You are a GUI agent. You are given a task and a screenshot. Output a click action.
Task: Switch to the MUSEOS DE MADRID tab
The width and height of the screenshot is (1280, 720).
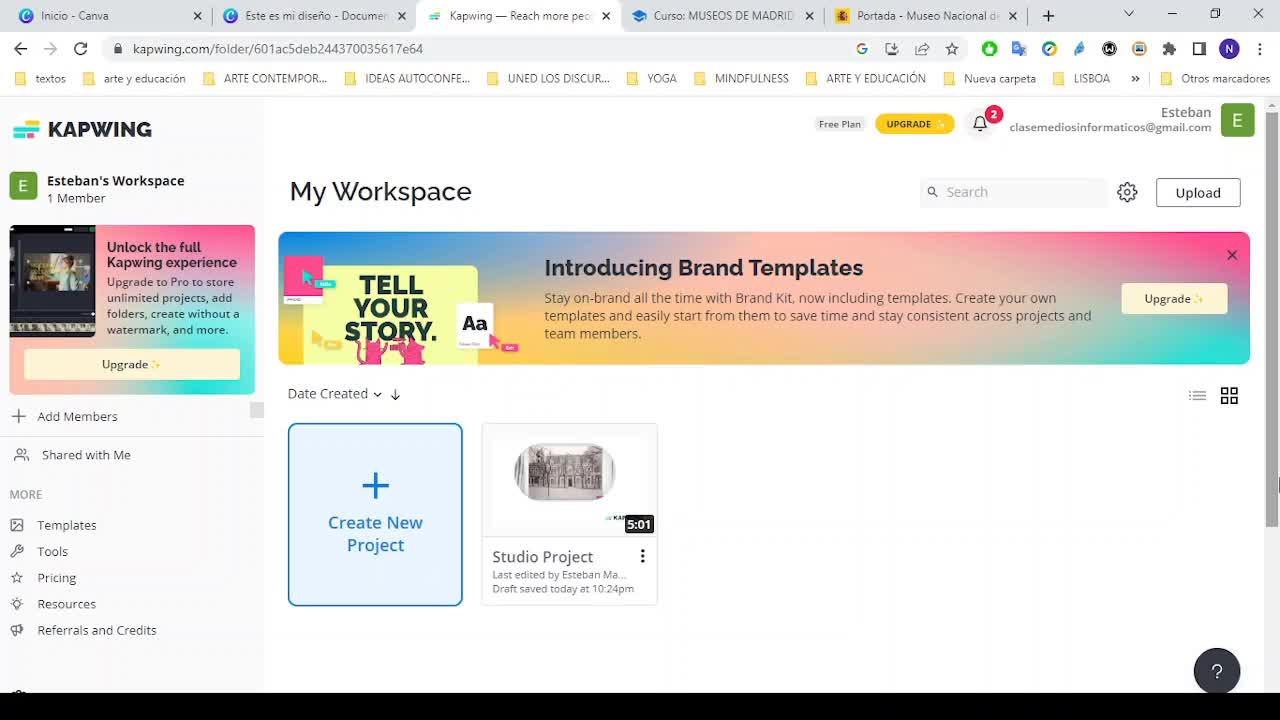[x=723, y=16]
